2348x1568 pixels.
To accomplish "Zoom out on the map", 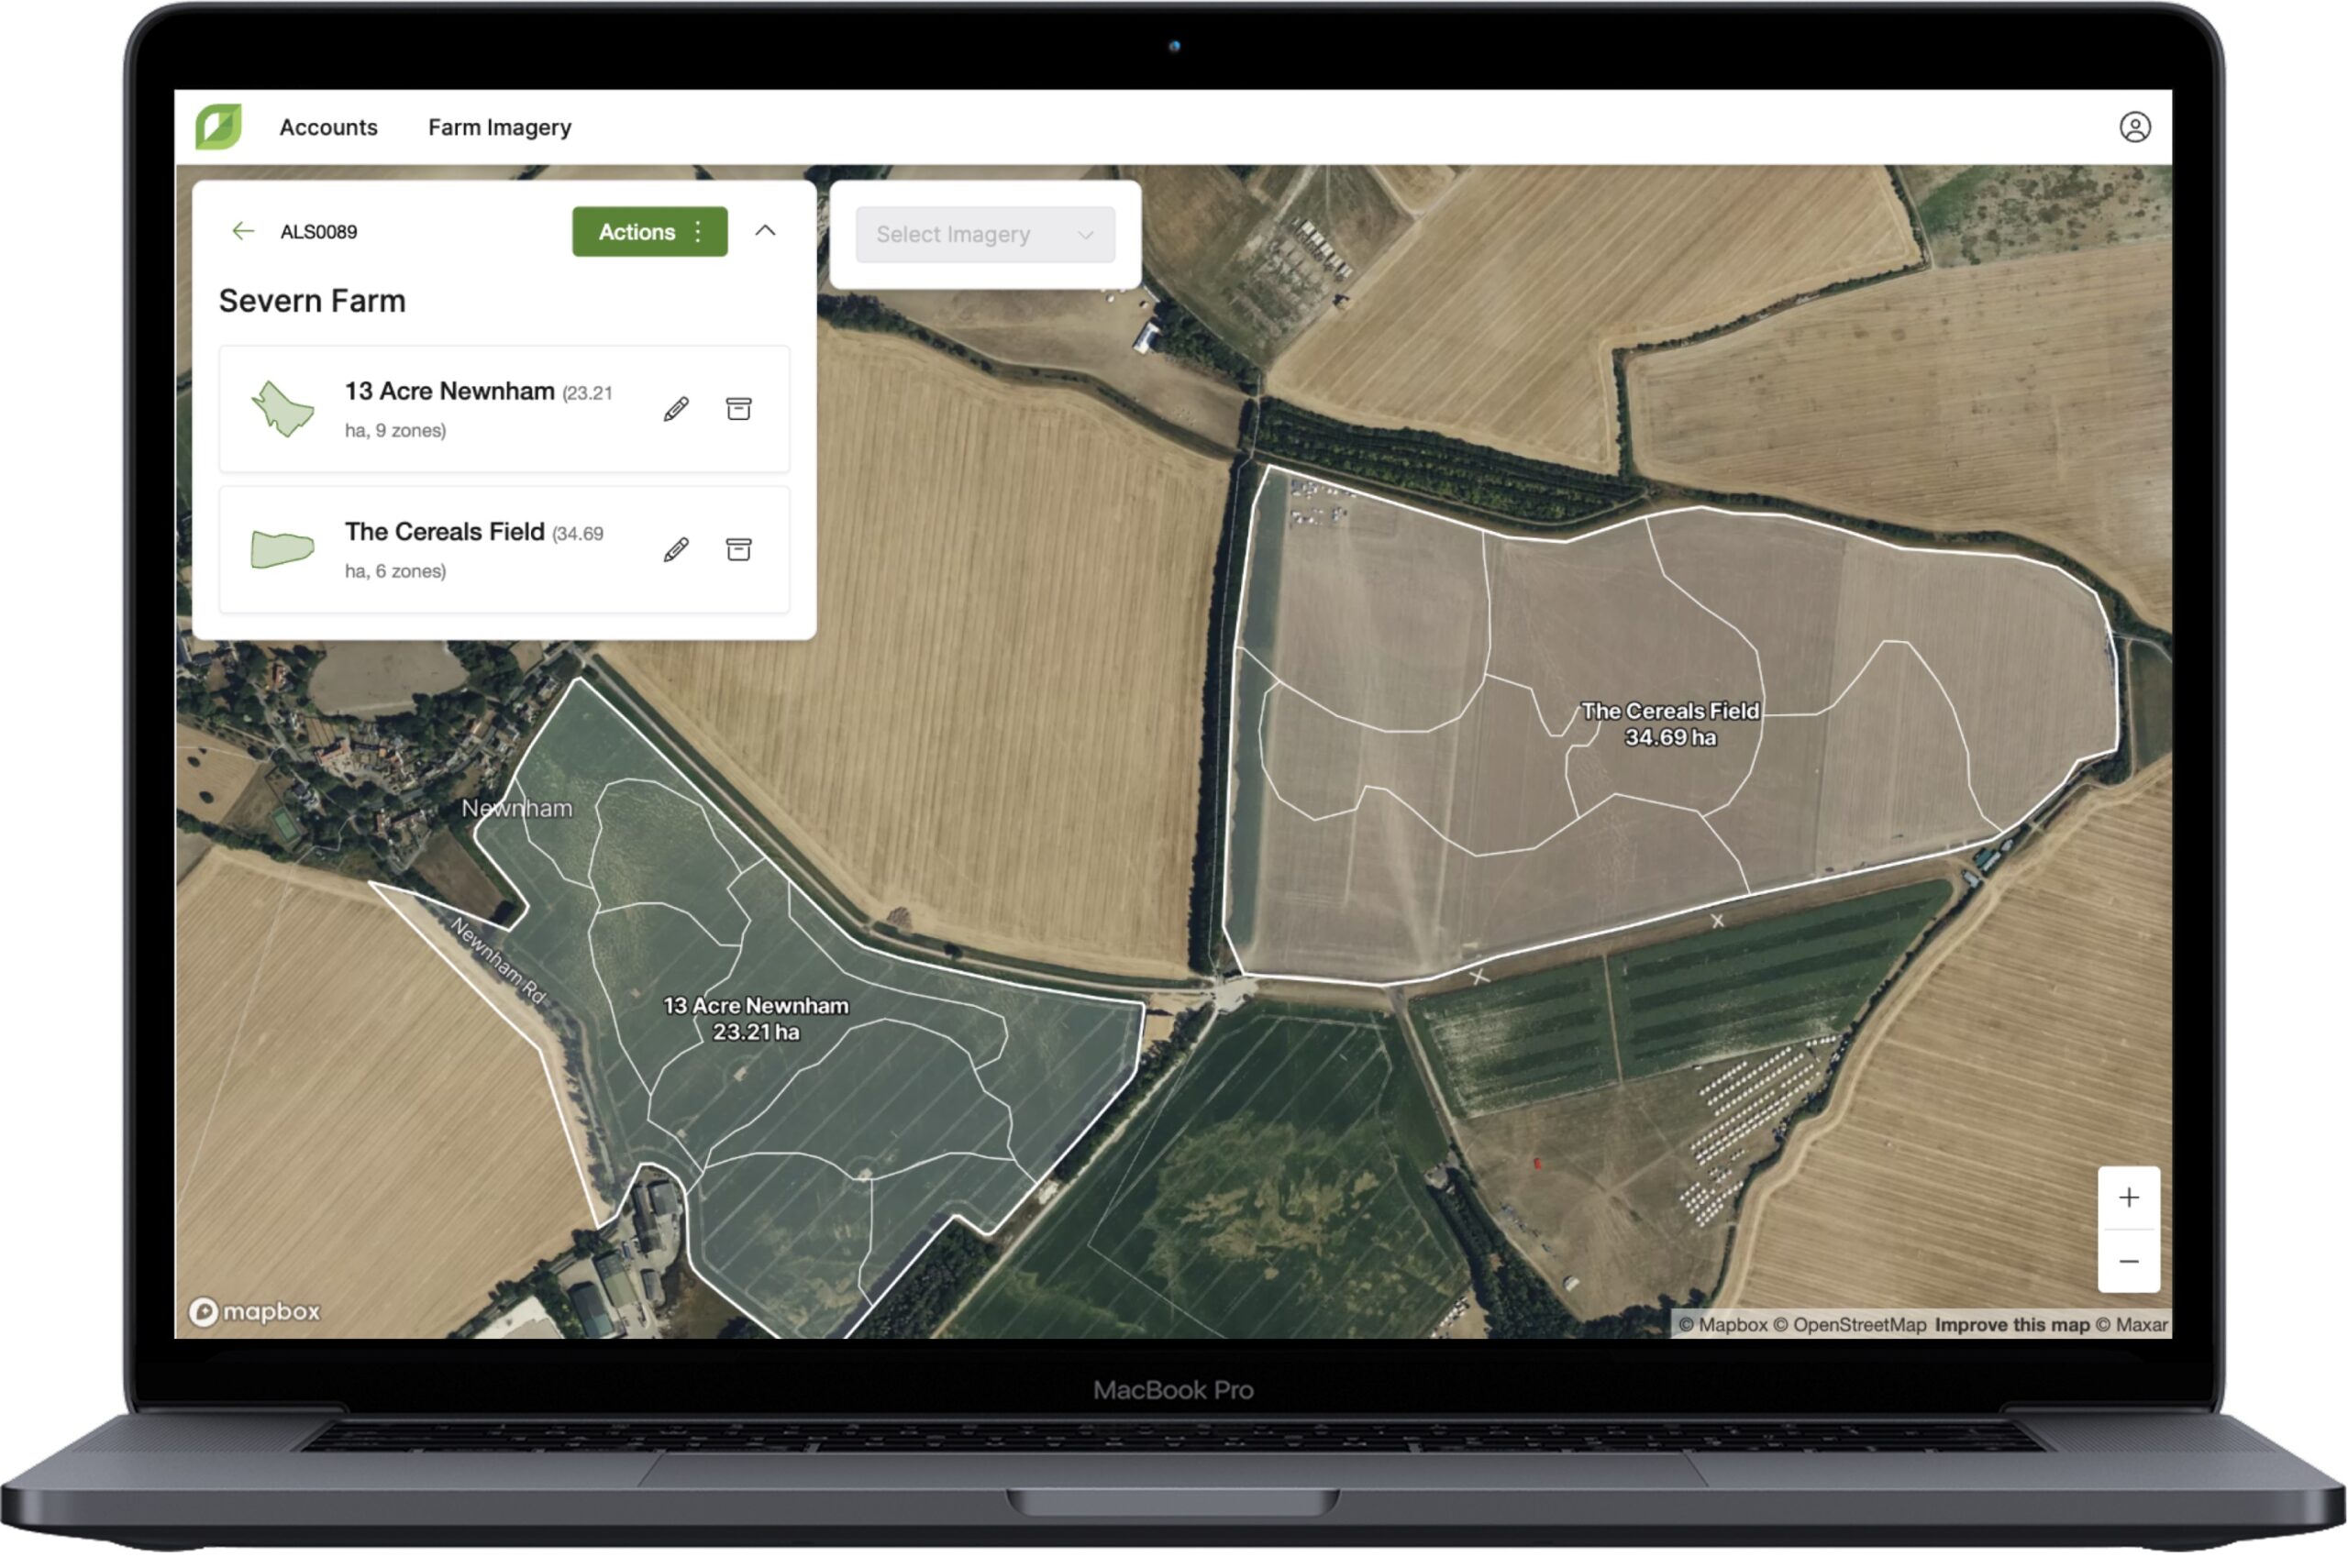I will 2129,1262.
